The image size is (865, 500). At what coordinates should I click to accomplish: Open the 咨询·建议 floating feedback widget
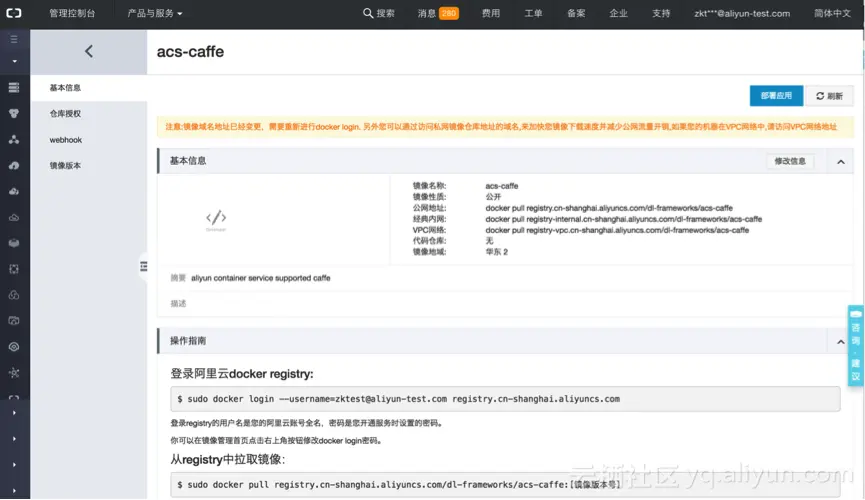856,345
